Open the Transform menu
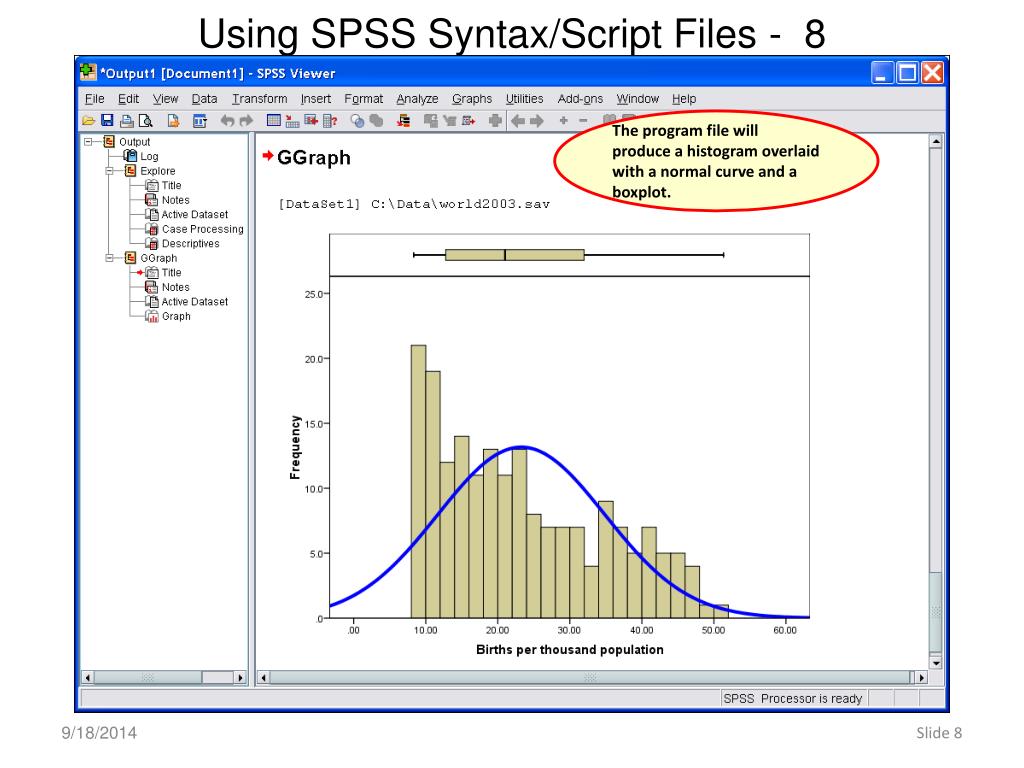 (x=259, y=99)
